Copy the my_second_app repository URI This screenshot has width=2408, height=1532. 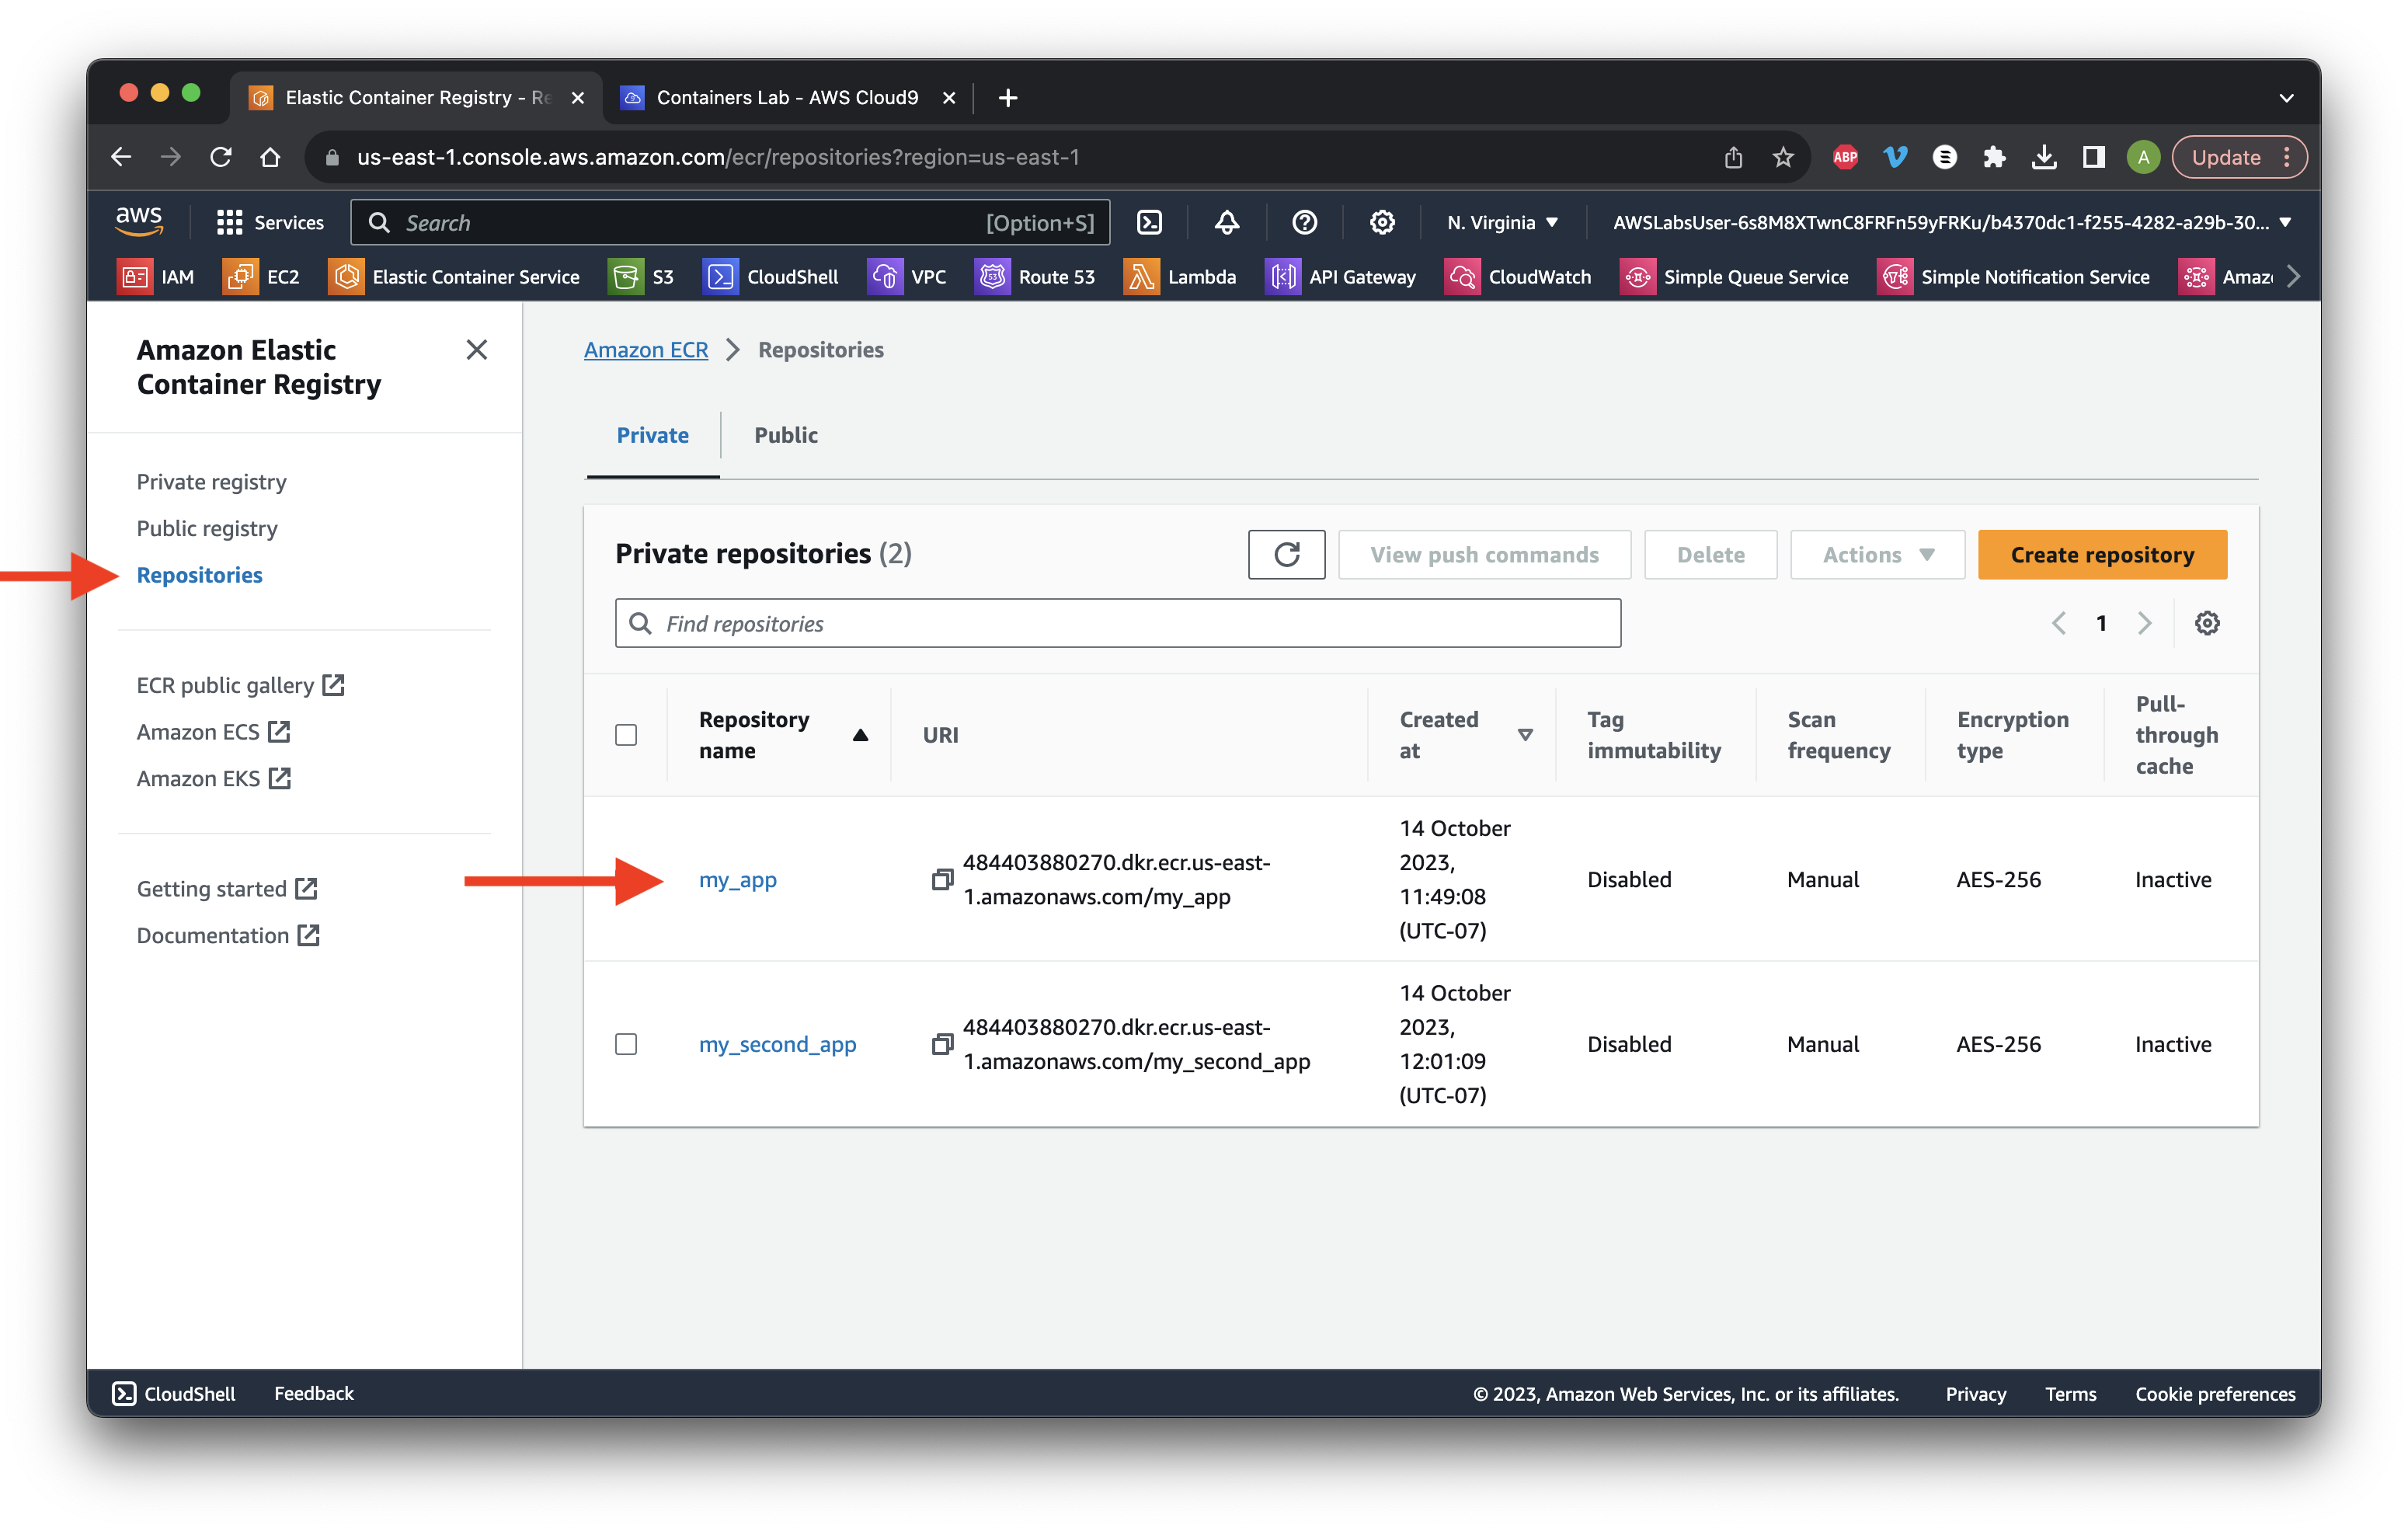pyautogui.click(x=941, y=1044)
